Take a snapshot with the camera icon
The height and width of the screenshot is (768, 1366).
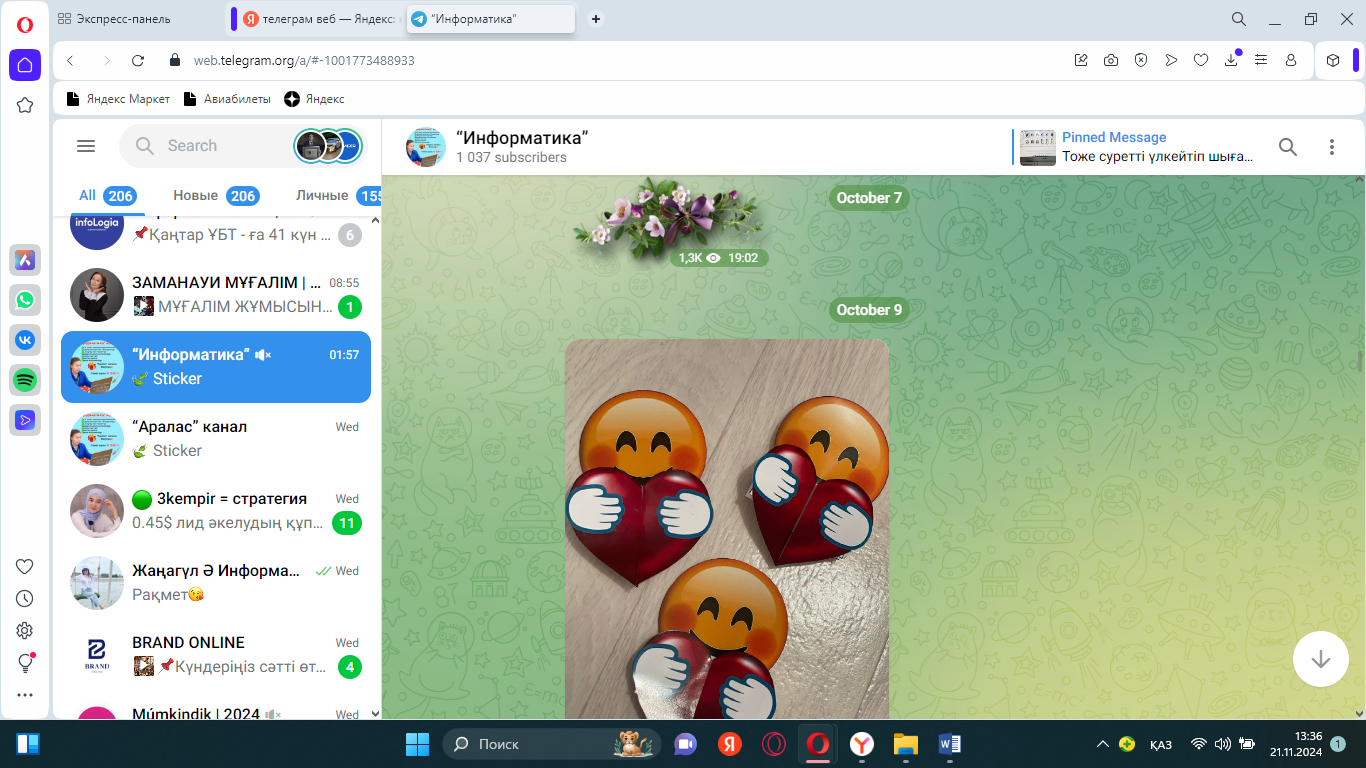pos(1111,60)
